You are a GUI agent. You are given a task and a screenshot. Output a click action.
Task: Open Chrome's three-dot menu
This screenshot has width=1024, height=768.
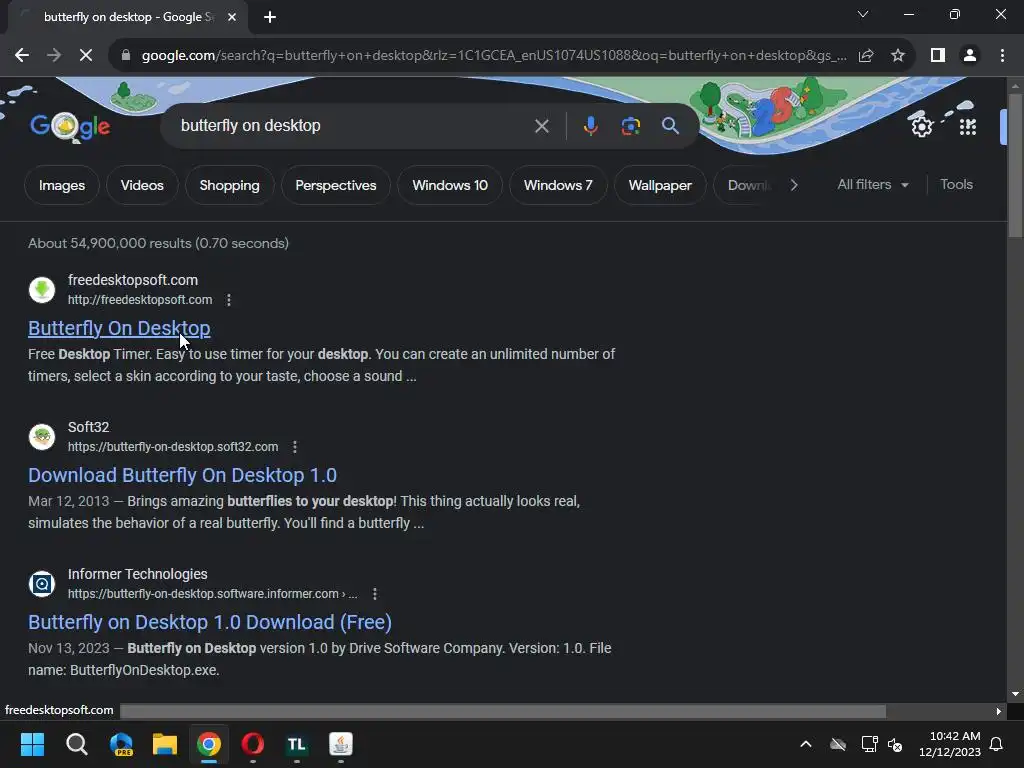(x=1002, y=56)
